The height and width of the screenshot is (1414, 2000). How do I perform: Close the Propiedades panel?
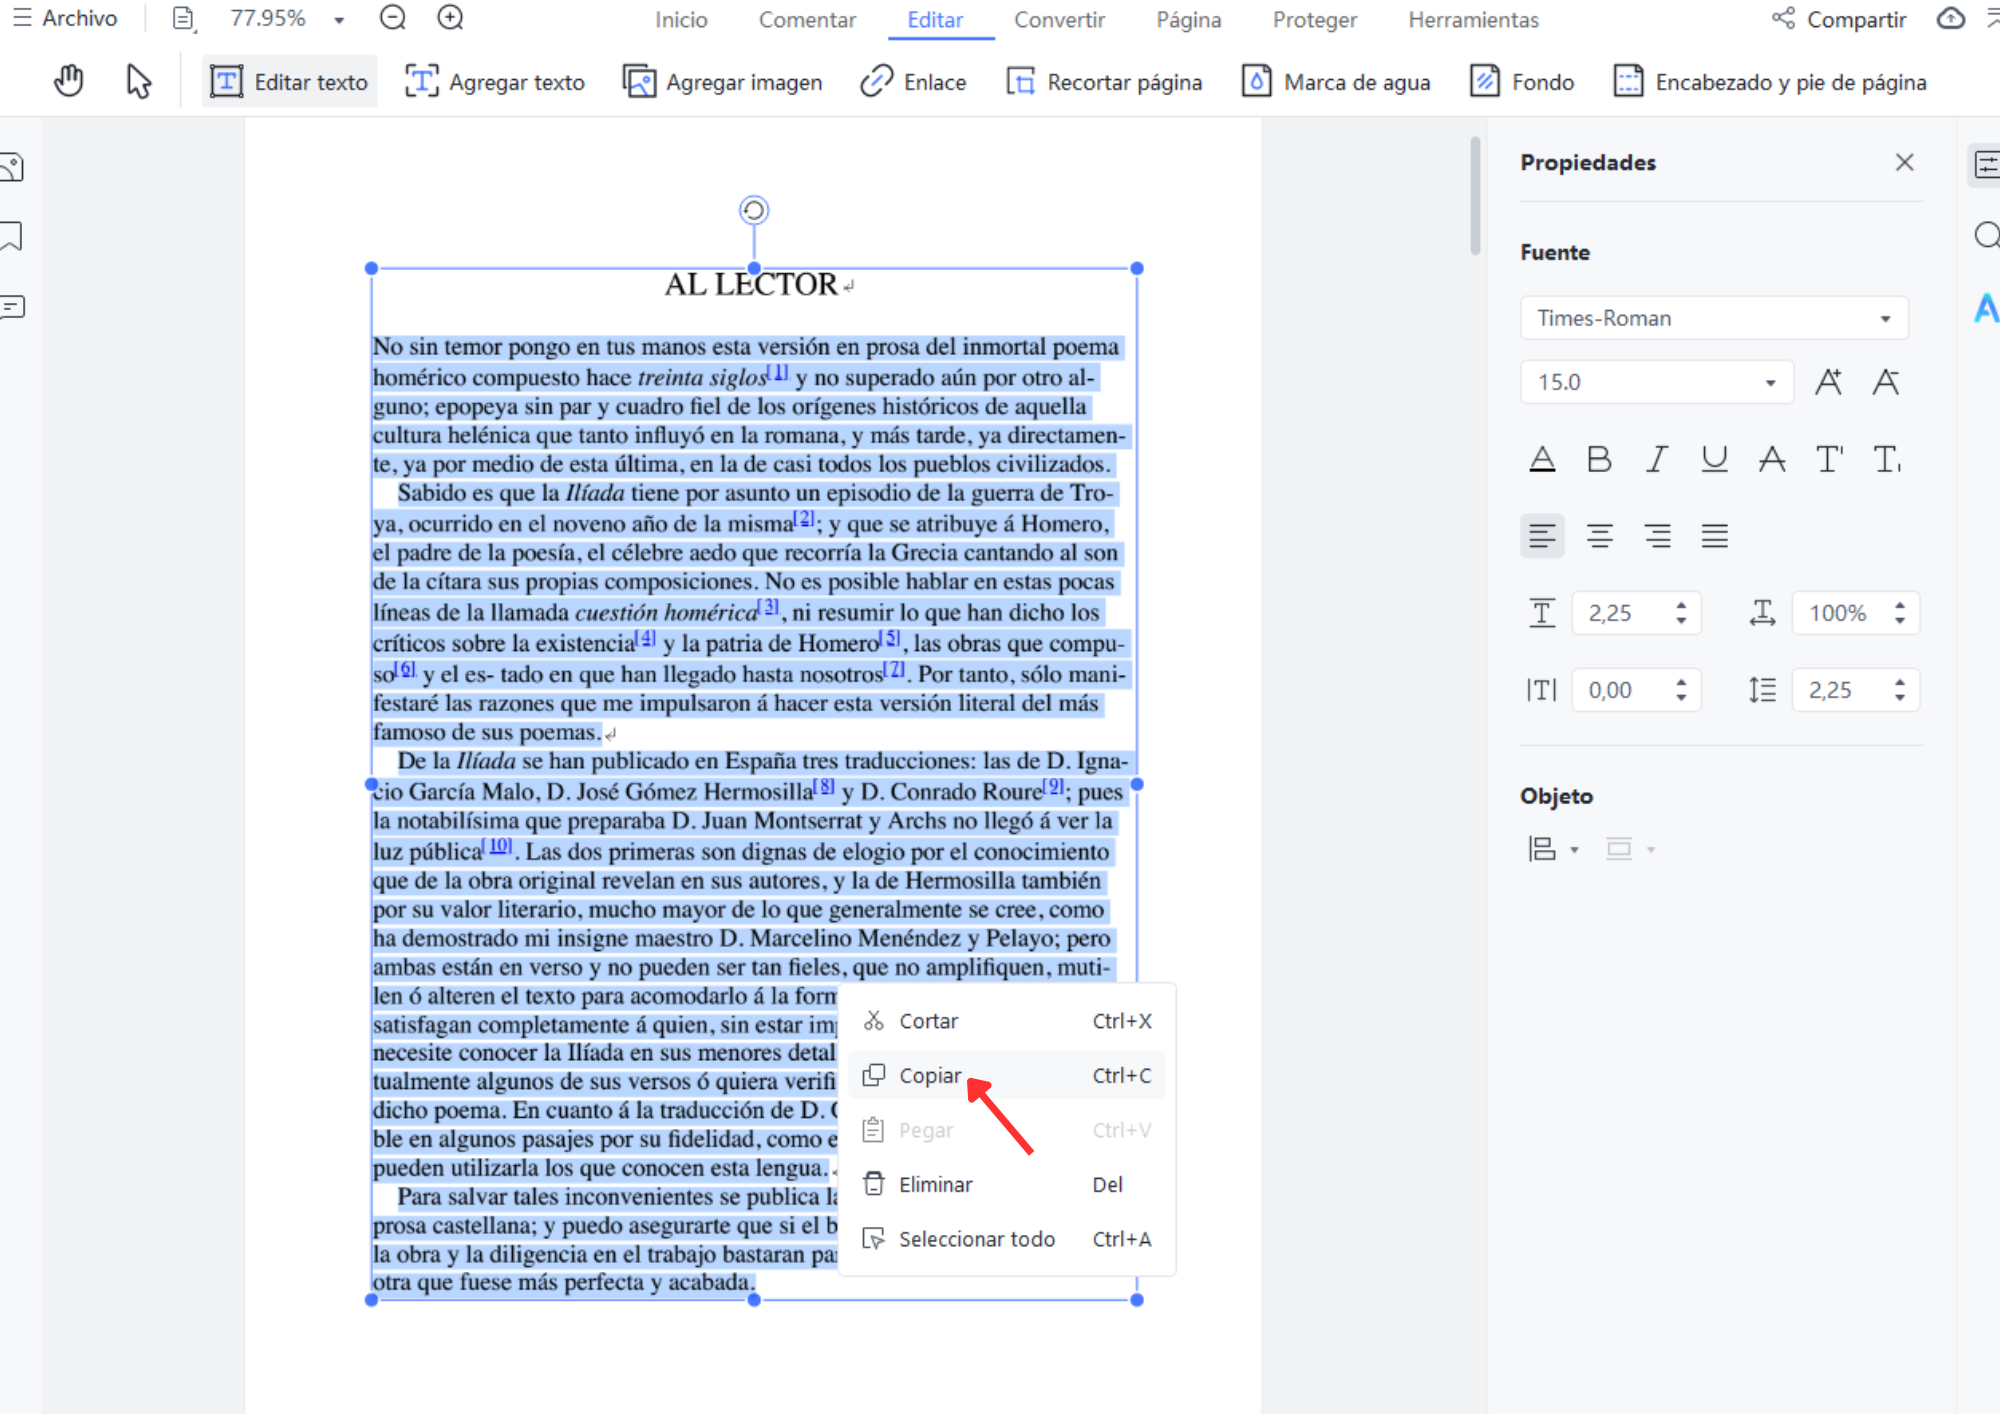point(1904,162)
